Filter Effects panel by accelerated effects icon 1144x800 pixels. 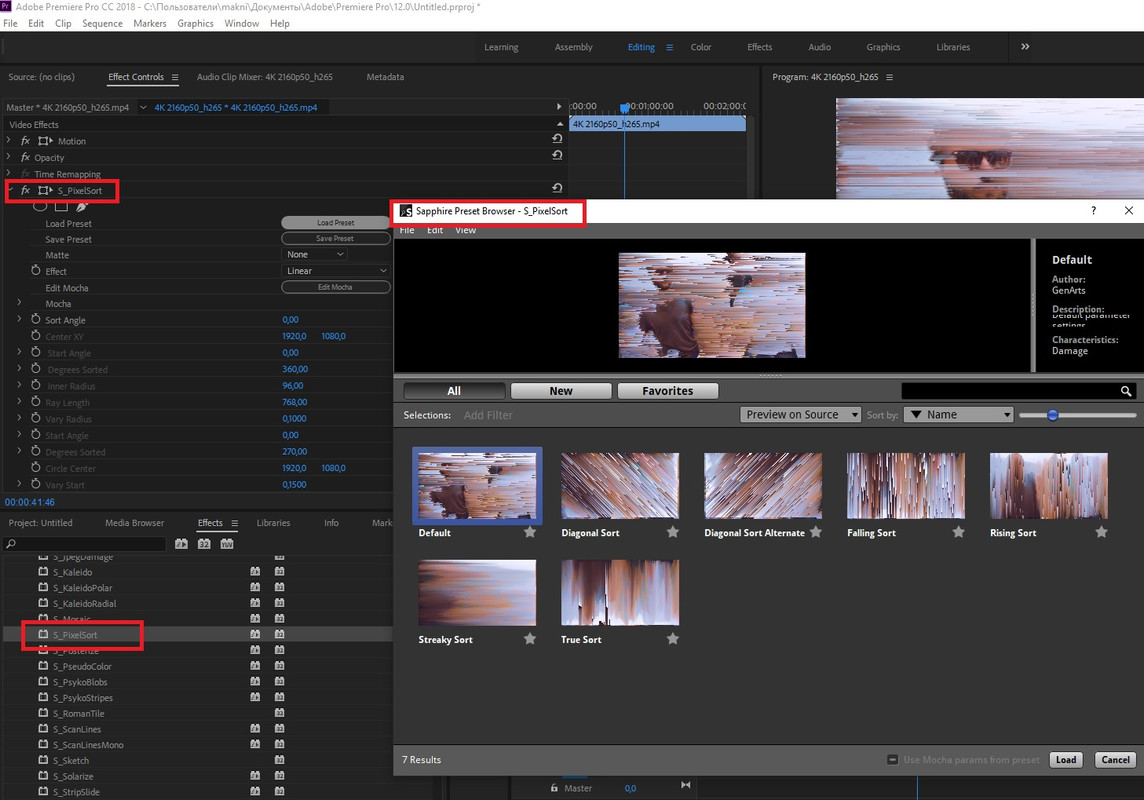[182, 544]
